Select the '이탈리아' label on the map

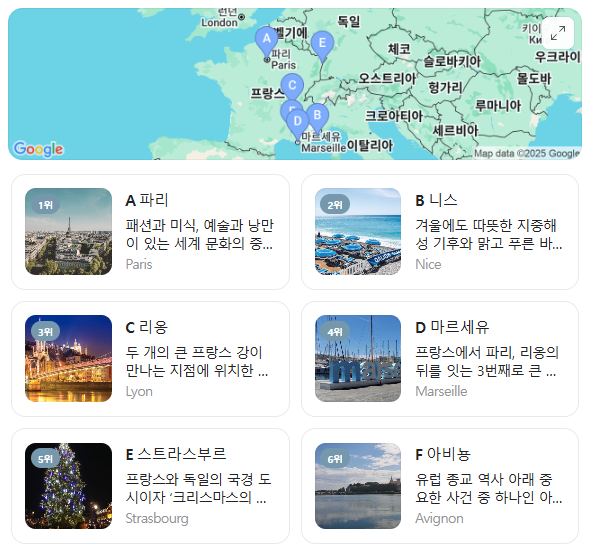click(x=370, y=145)
